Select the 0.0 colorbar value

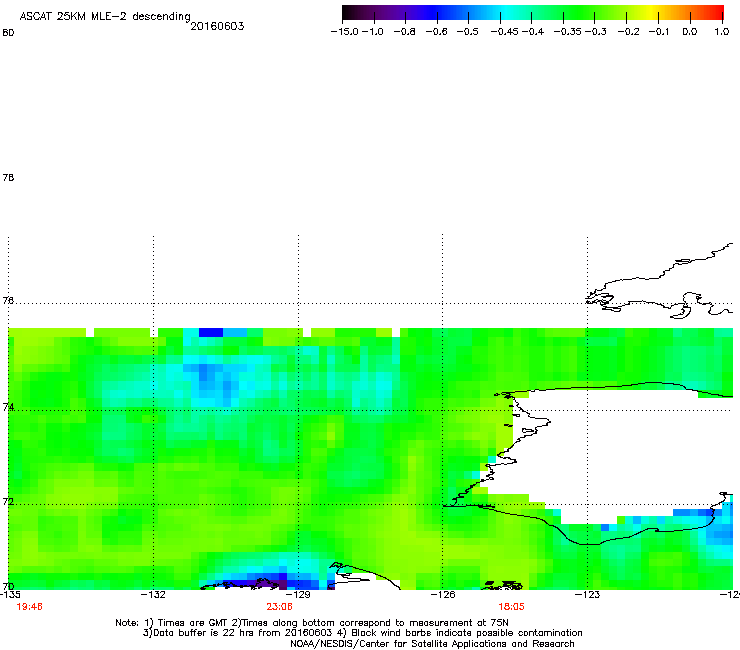pos(690,32)
